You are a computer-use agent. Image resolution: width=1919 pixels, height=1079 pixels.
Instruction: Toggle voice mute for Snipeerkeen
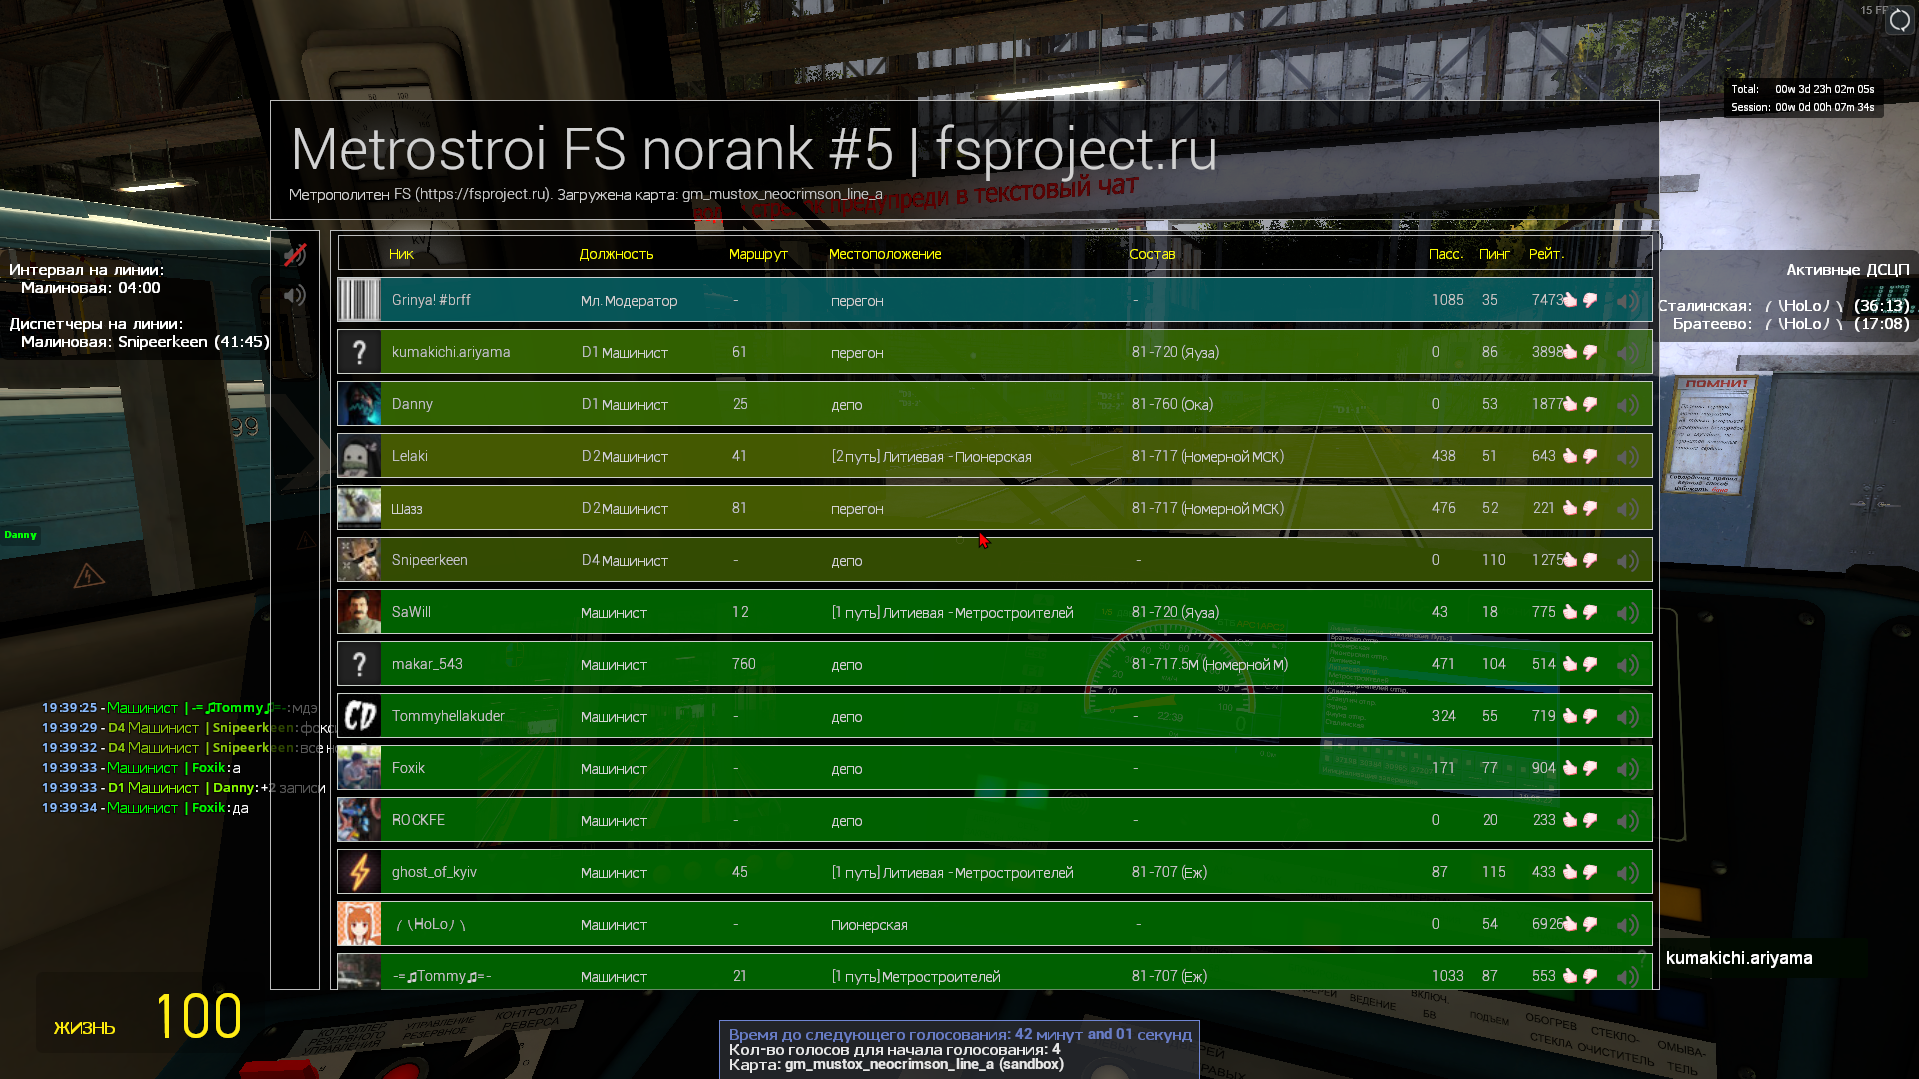click(x=1627, y=561)
